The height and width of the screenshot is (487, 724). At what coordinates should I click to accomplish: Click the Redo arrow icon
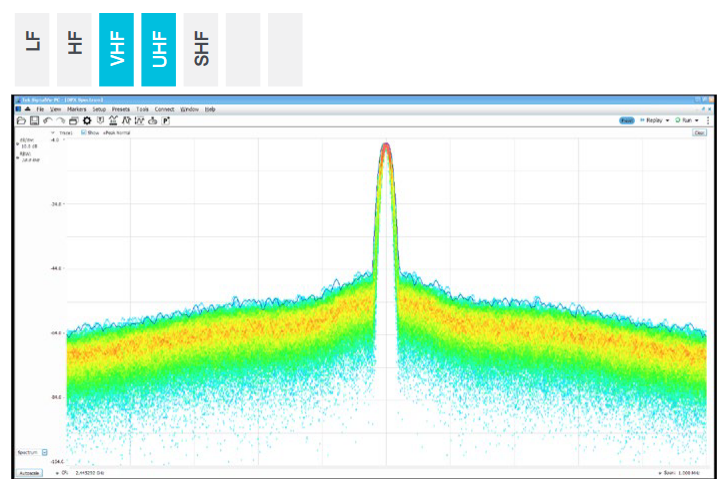[x=60, y=120]
